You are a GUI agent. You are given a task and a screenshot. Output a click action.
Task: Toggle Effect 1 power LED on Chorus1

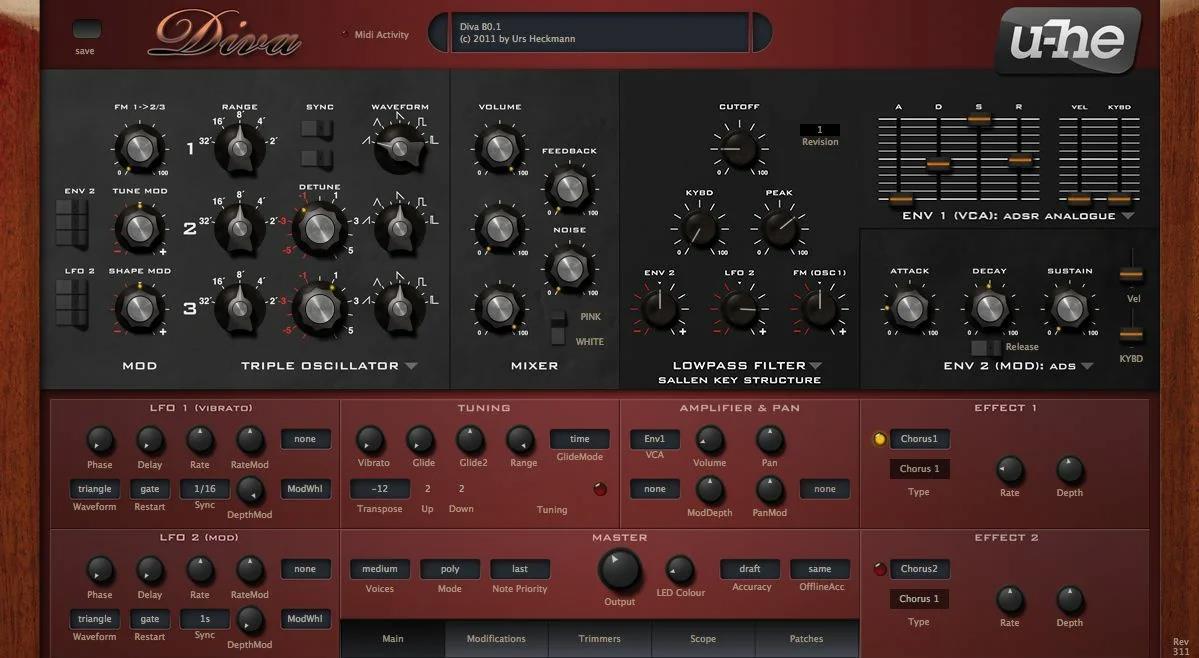[880, 439]
